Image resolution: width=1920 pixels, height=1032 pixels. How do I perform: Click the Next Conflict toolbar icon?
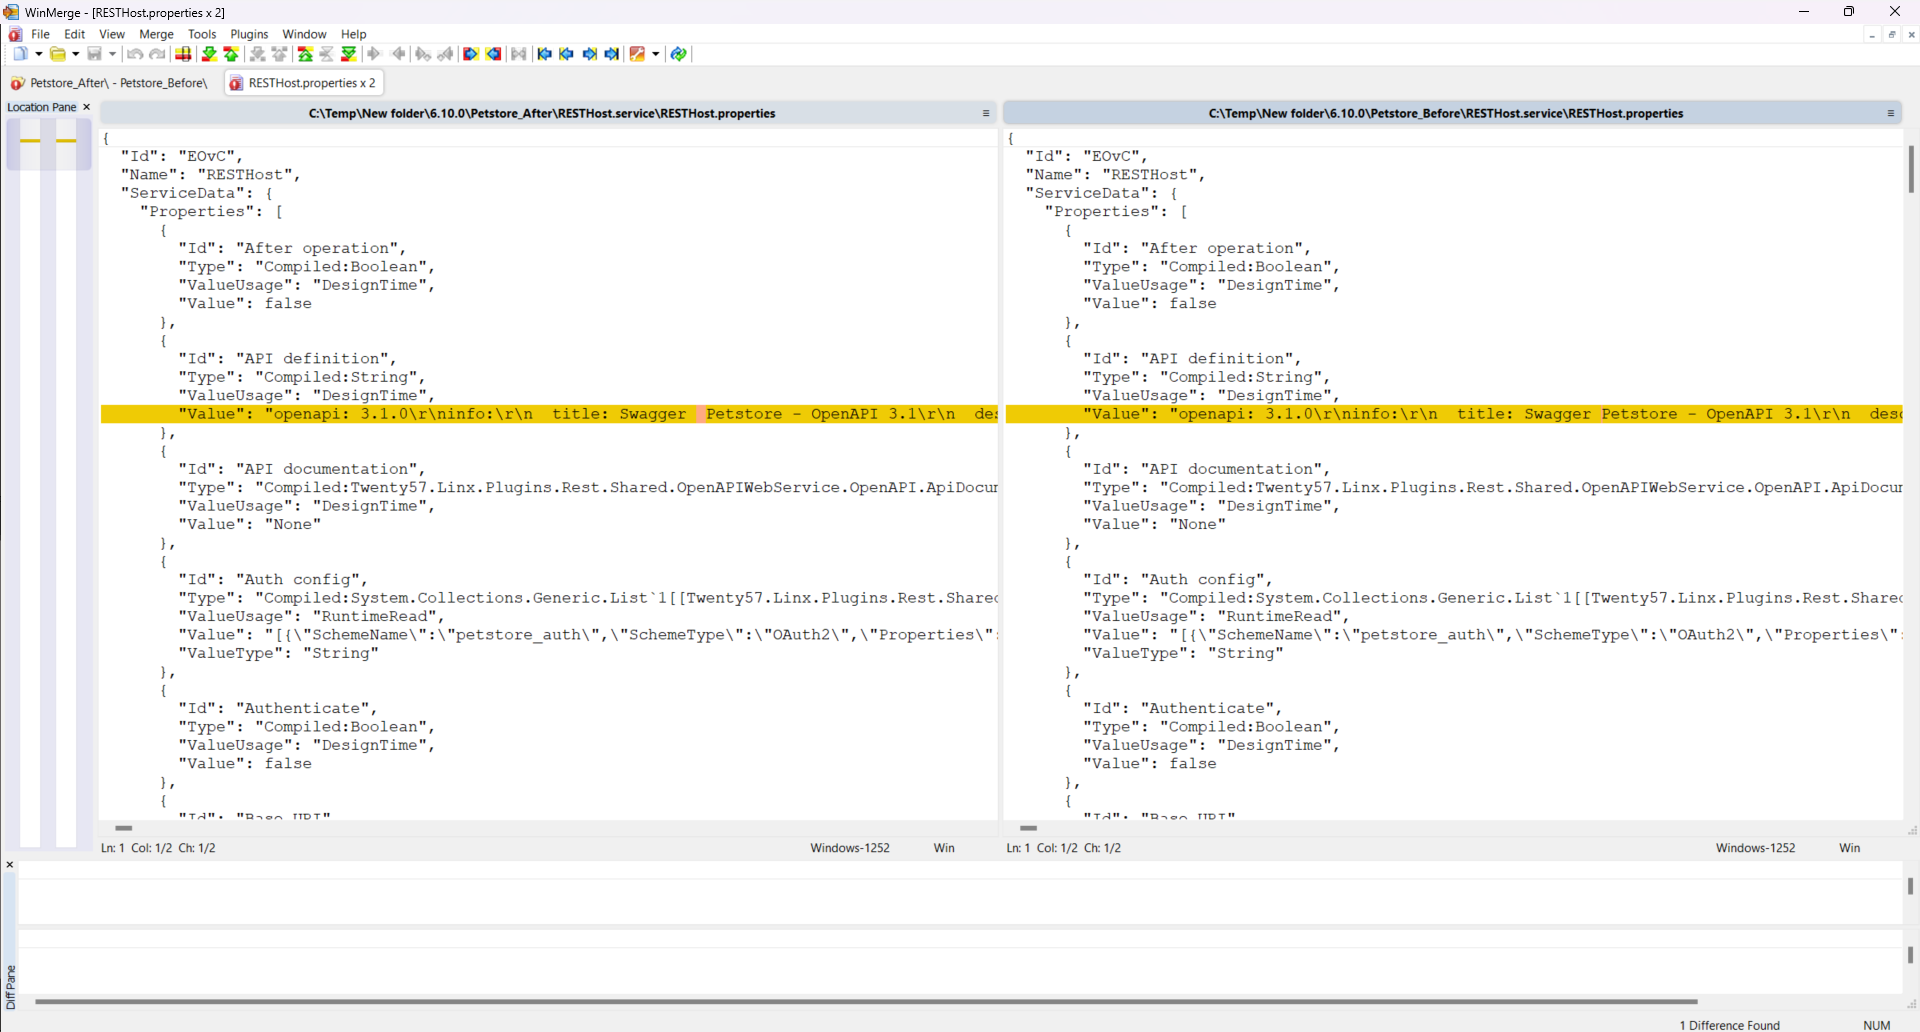[x=257, y=54]
